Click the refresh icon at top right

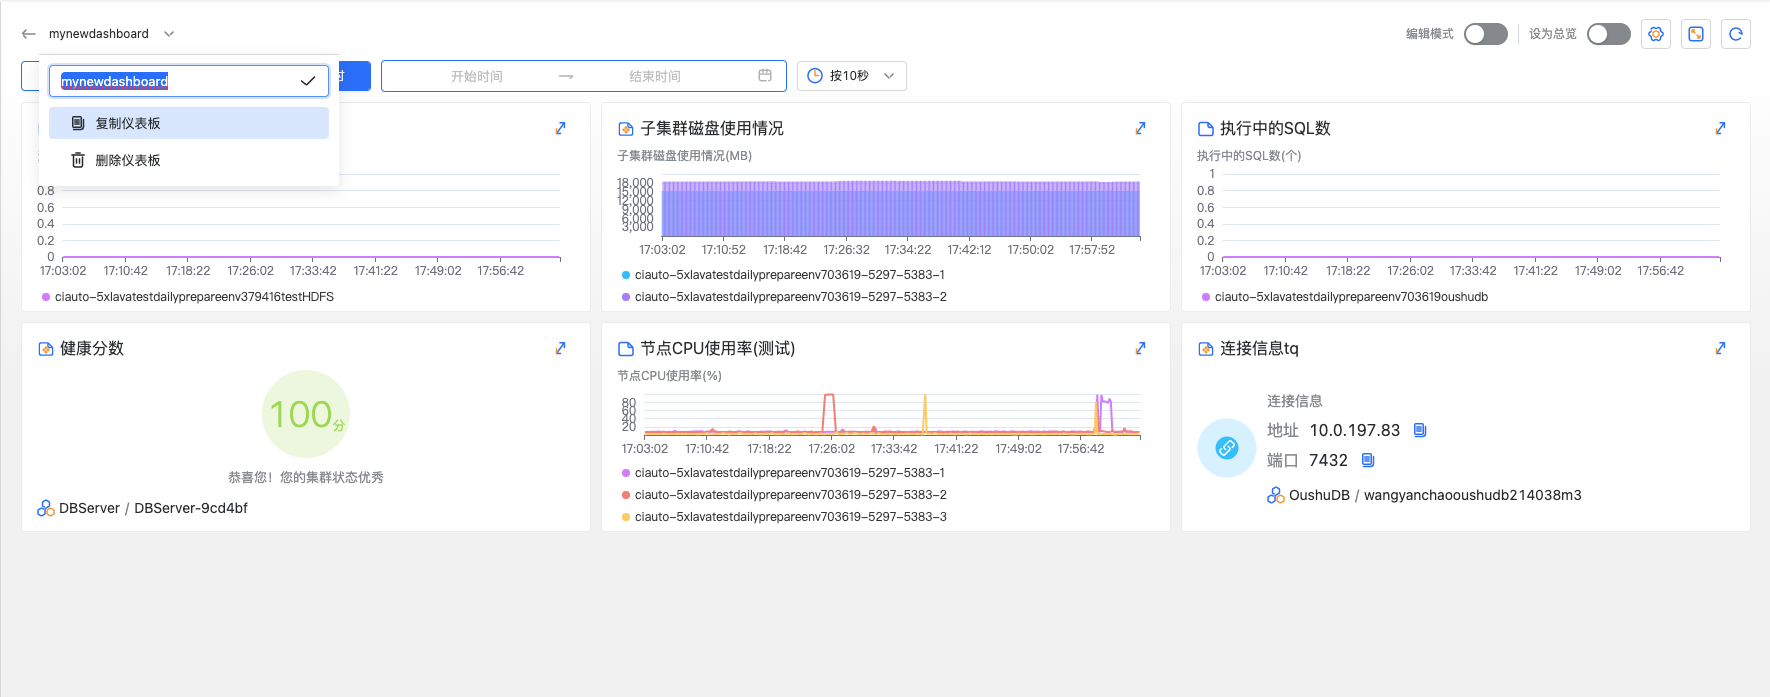tap(1736, 34)
